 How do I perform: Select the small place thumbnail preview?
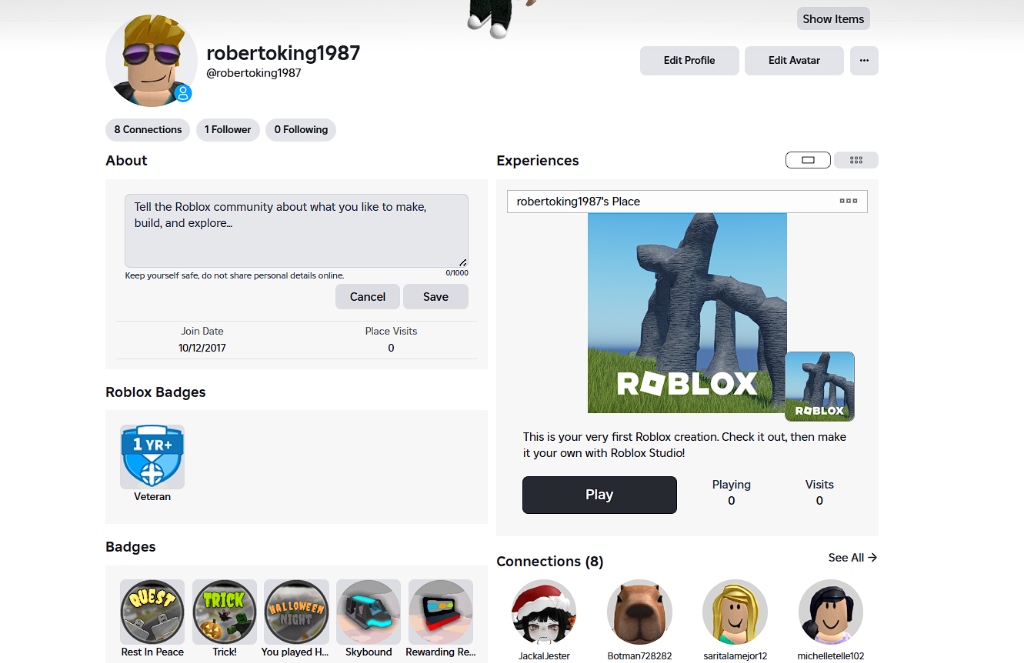tap(820, 386)
